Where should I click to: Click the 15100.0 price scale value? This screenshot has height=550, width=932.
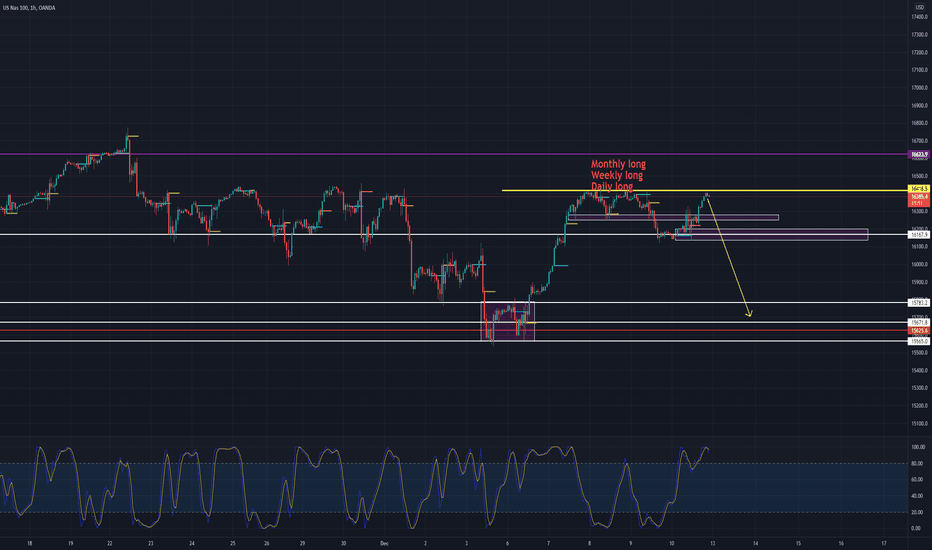(x=920, y=424)
